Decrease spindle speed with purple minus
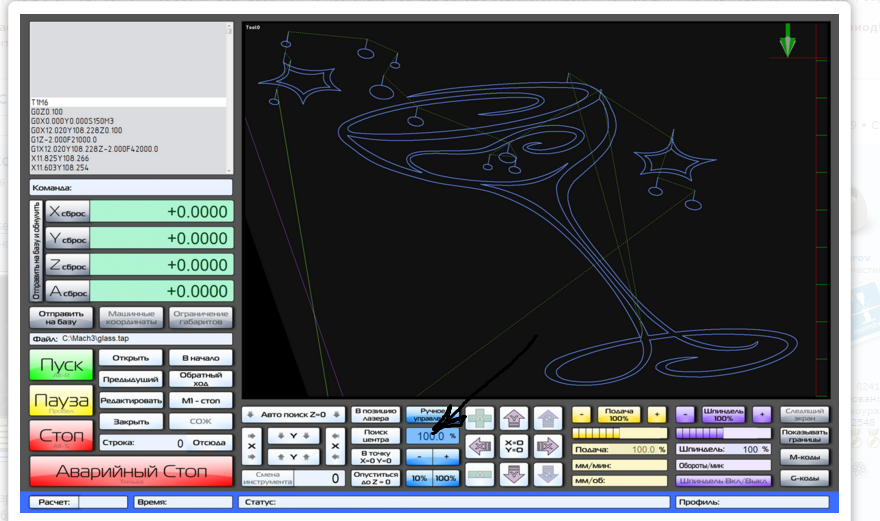The width and height of the screenshot is (880, 521). pos(685,415)
